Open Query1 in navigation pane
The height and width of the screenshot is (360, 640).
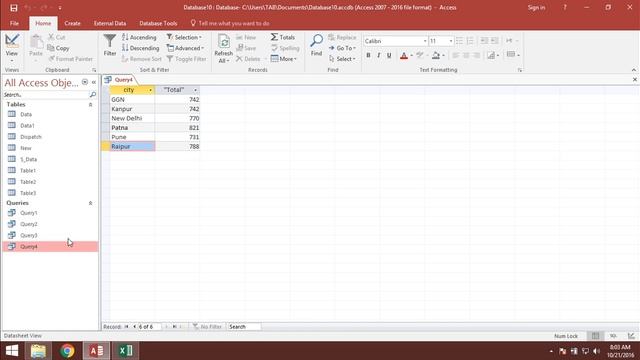click(29, 213)
